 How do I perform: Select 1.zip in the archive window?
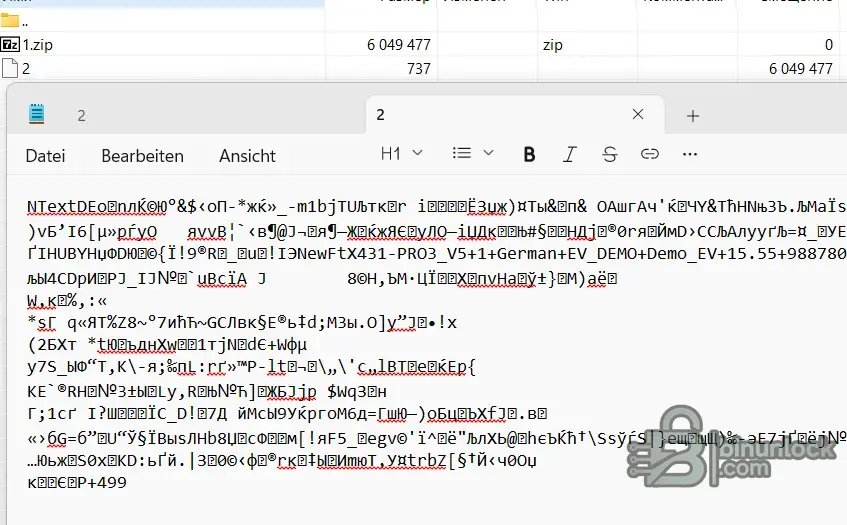37,45
